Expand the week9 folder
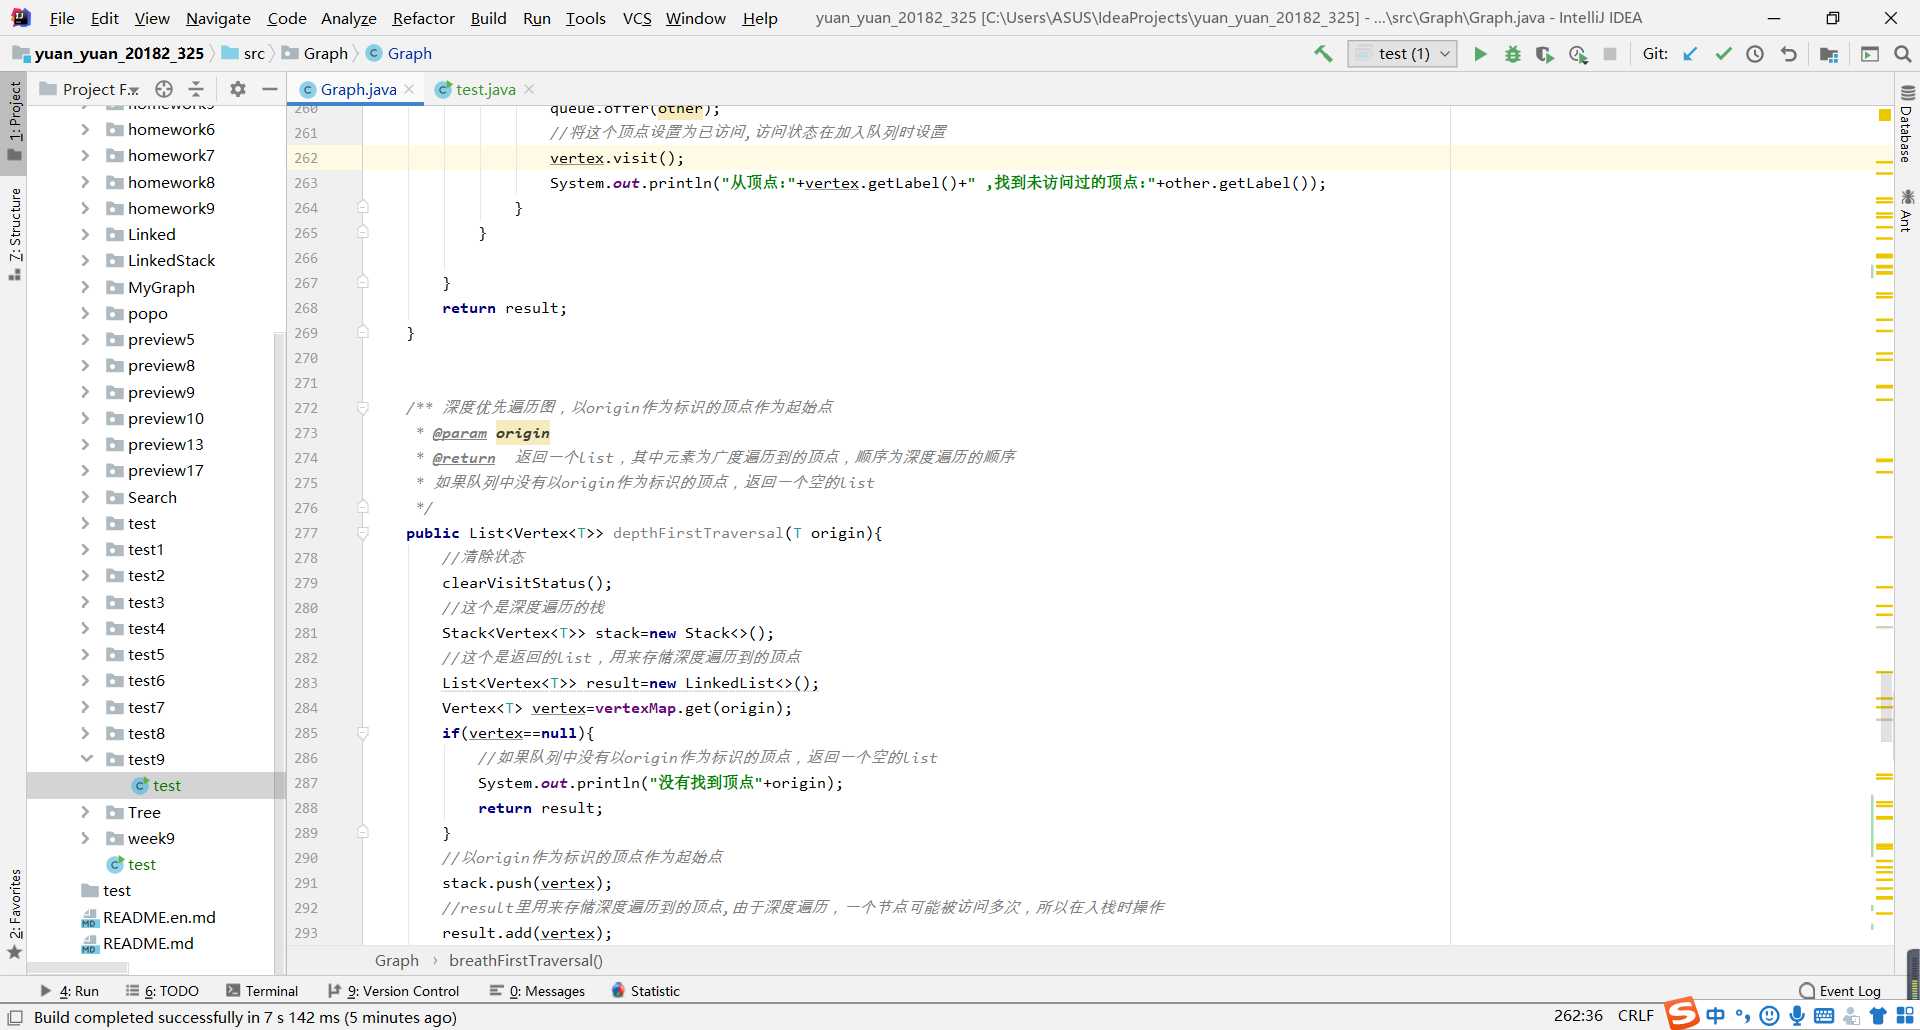This screenshot has width=1920, height=1030. click(85, 838)
